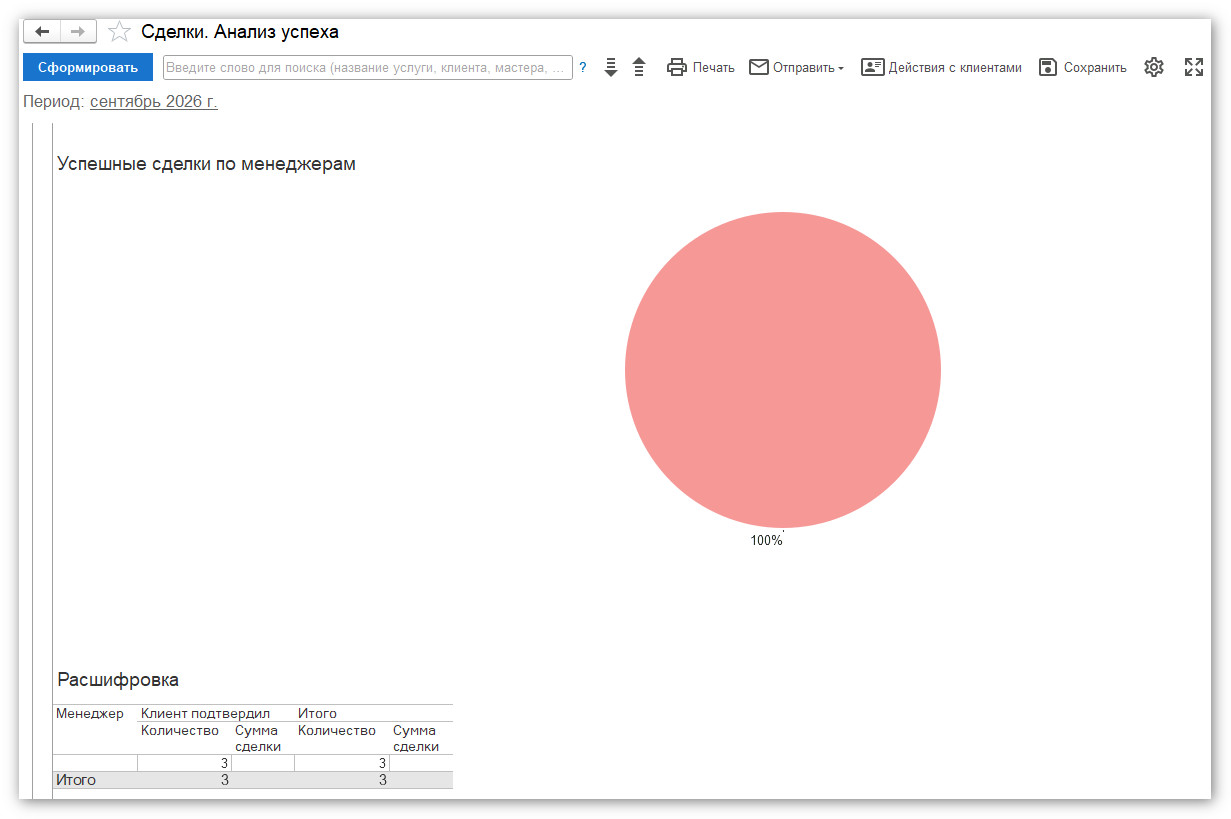Viewport: 1231px width, 819px height.
Task: Click the 100% pie chart label
Action: (767, 541)
